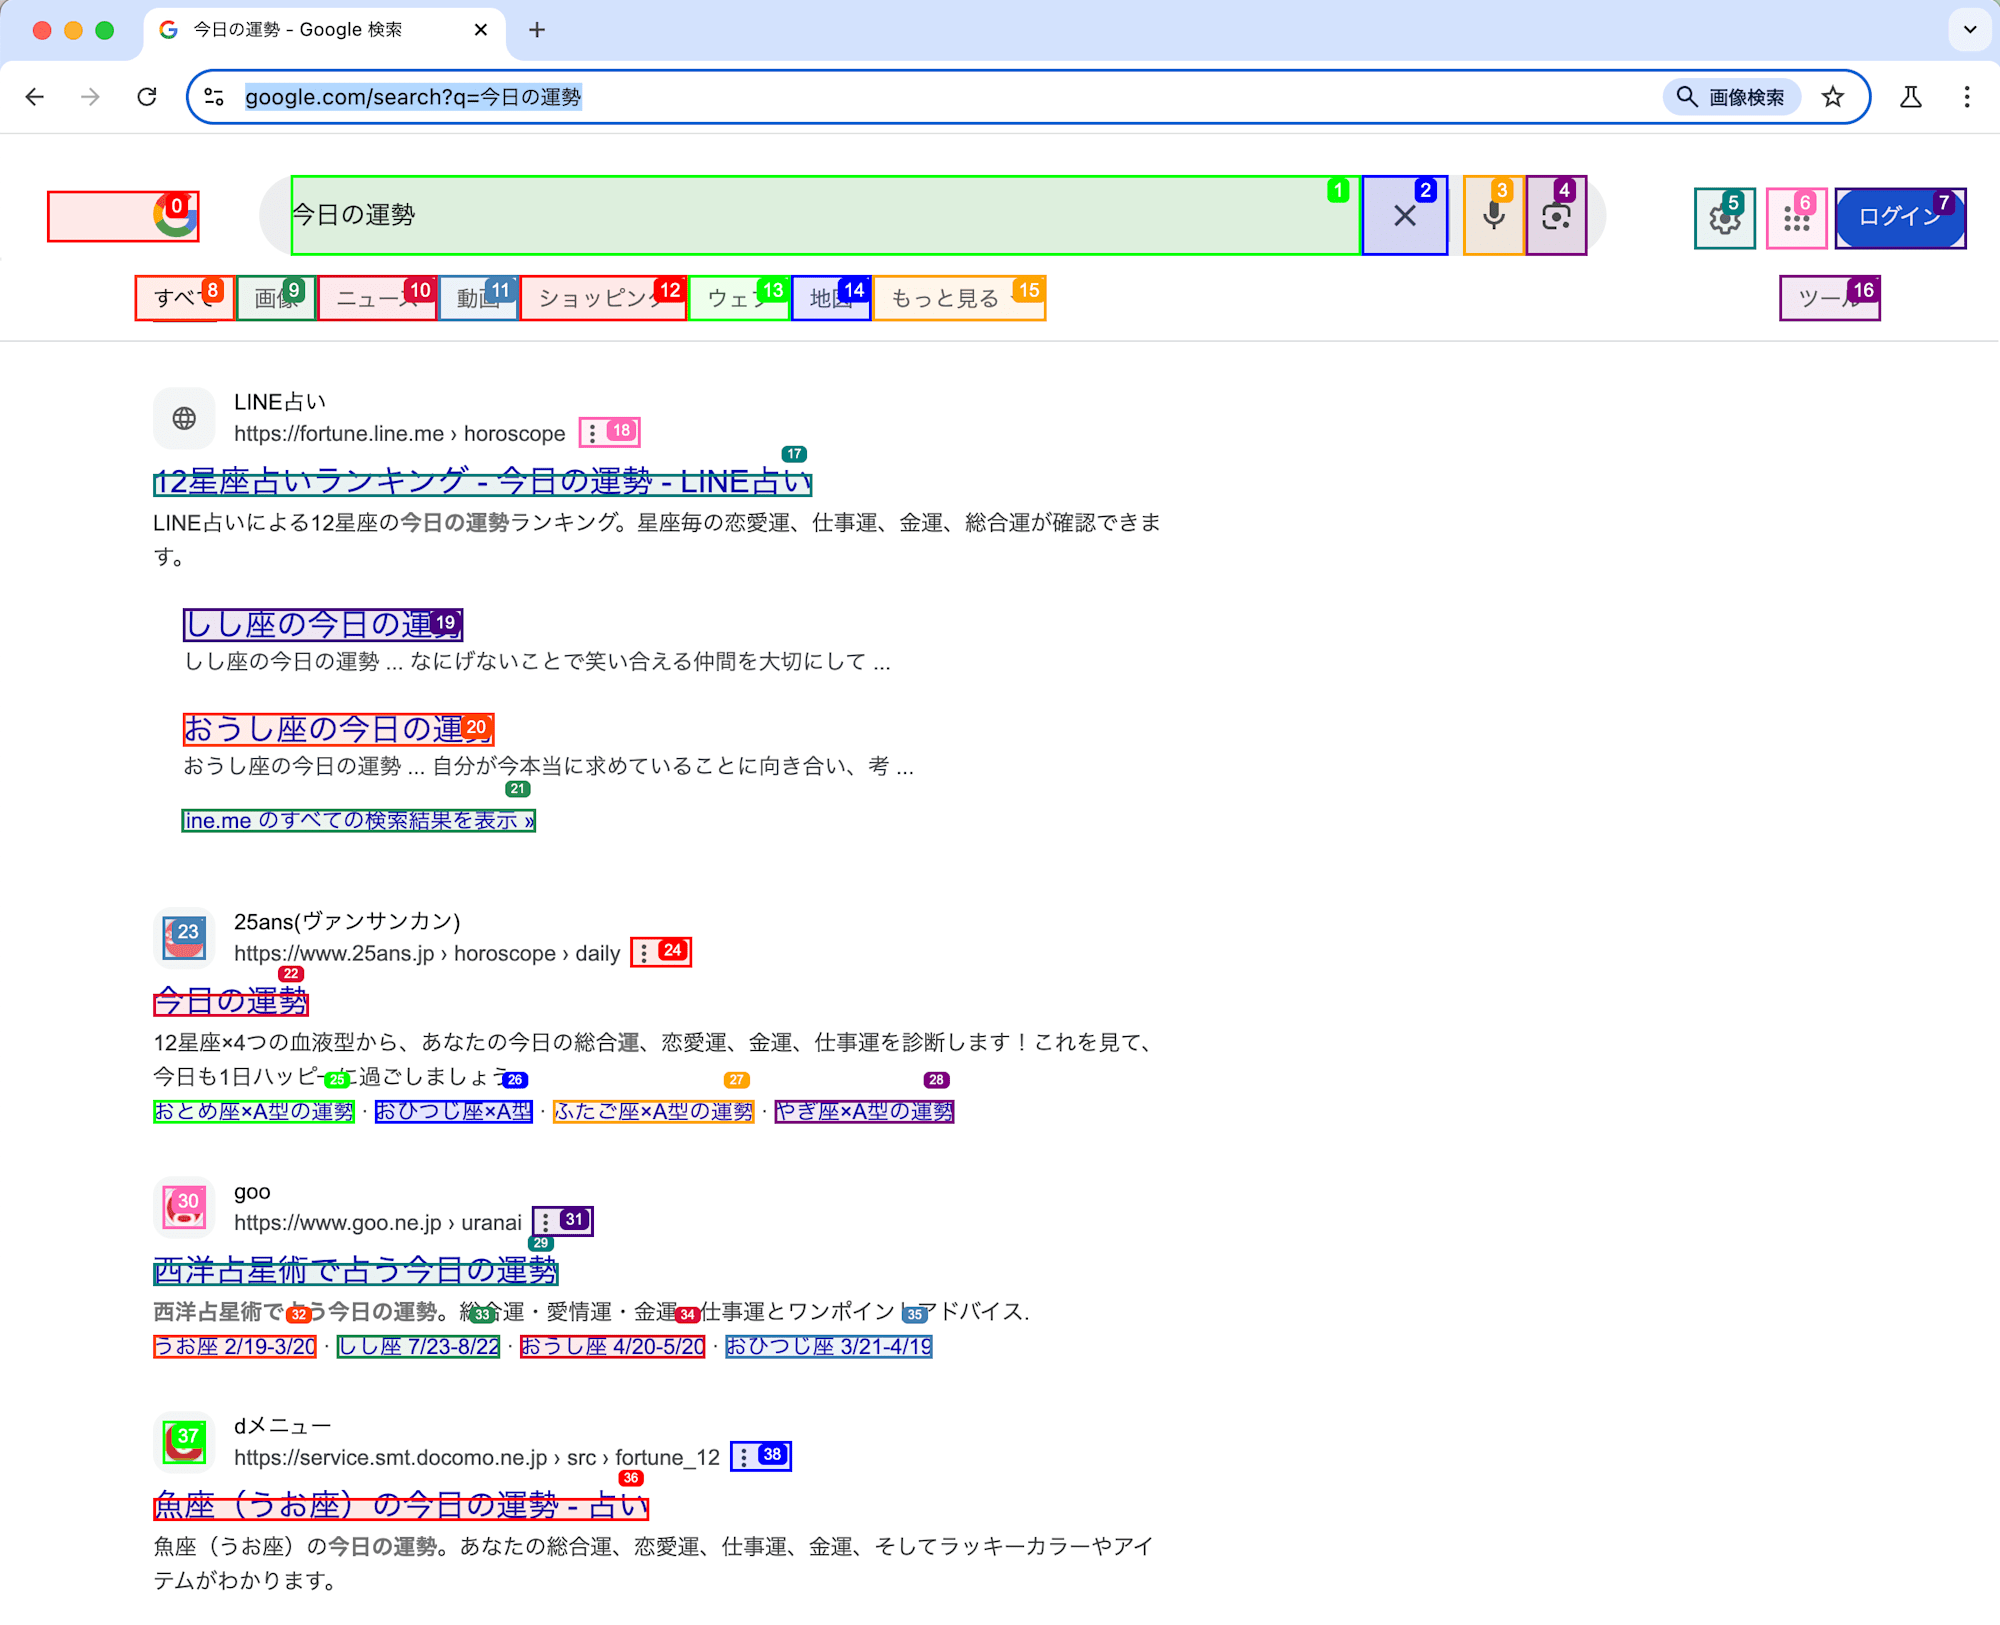Open おひつじ座×A型 link
This screenshot has width=2000, height=1625.
(x=454, y=1111)
